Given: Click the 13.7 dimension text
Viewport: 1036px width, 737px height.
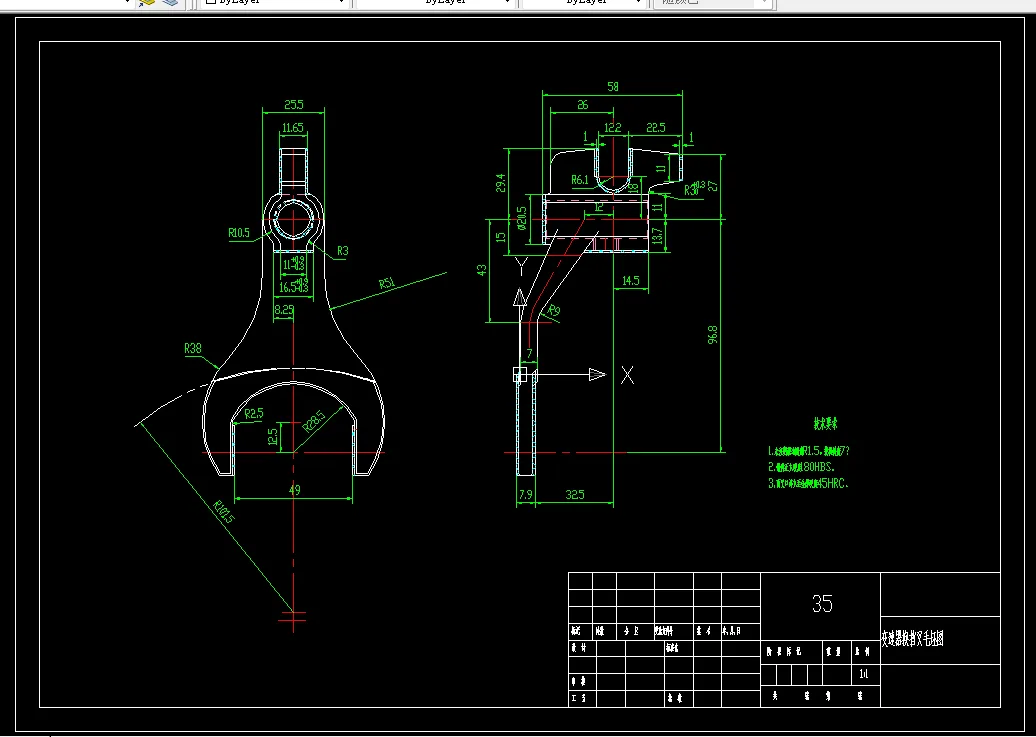Looking at the screenshot, I should coord(656,235).
